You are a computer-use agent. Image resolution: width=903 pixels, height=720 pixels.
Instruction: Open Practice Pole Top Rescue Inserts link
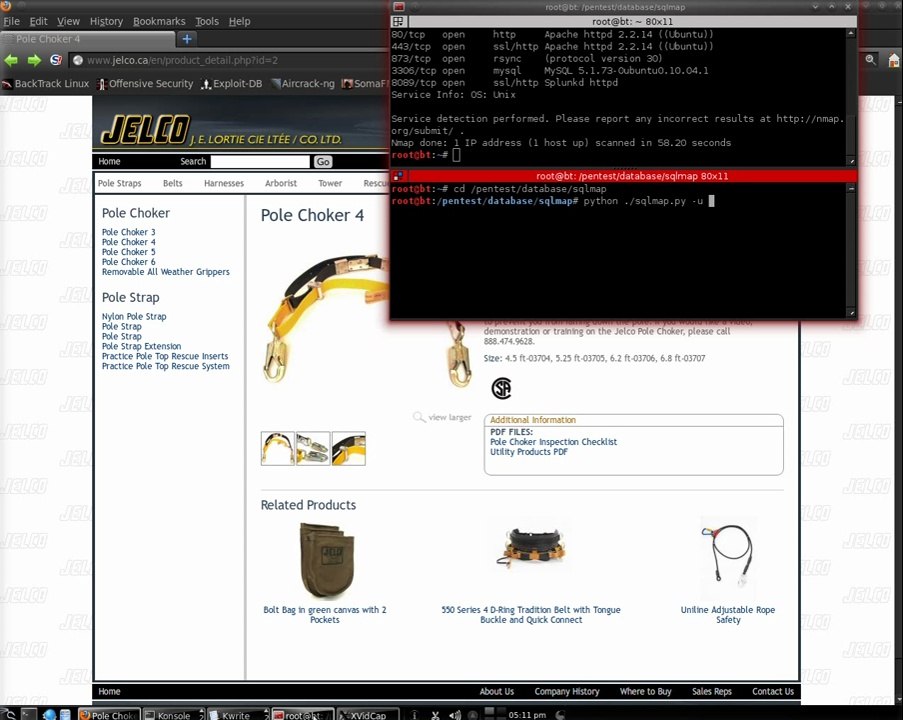[165, 356]
